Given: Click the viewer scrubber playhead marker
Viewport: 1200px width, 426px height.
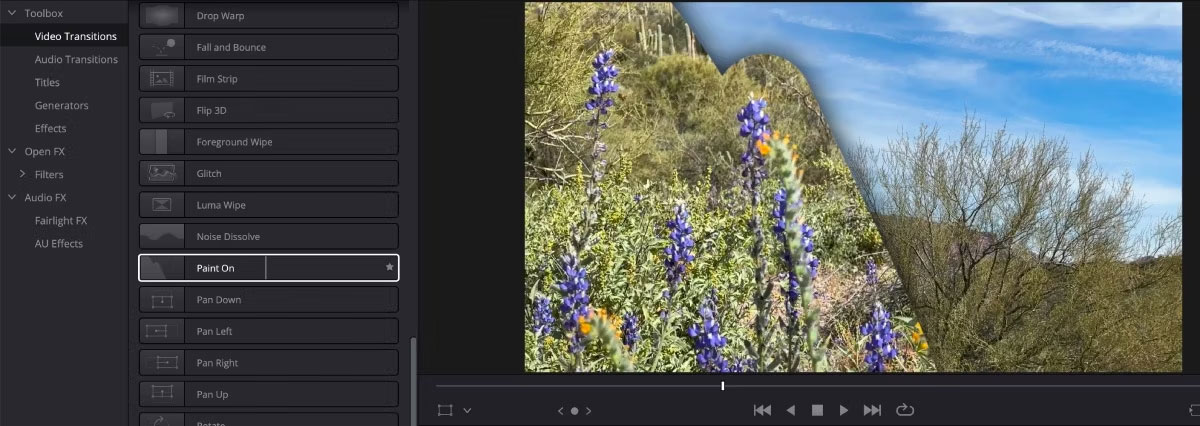Looking at the screenshot, I should 722,385.
